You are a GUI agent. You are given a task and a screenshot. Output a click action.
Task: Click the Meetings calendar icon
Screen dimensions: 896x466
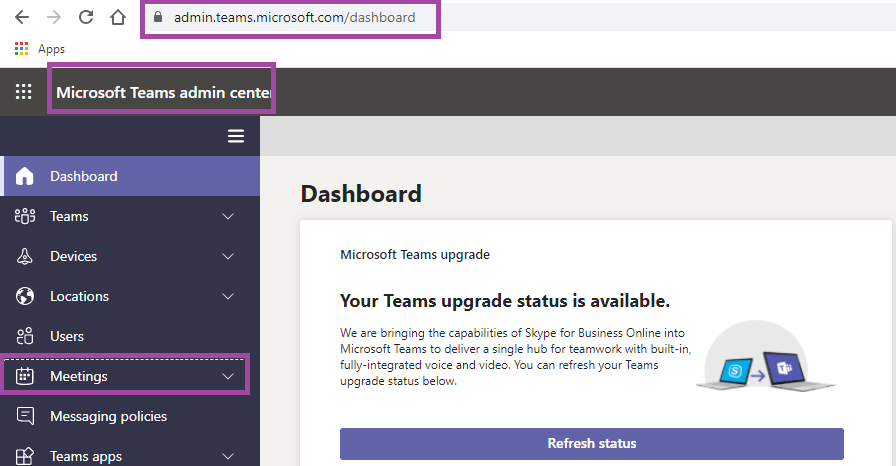[x=25, y=376]
